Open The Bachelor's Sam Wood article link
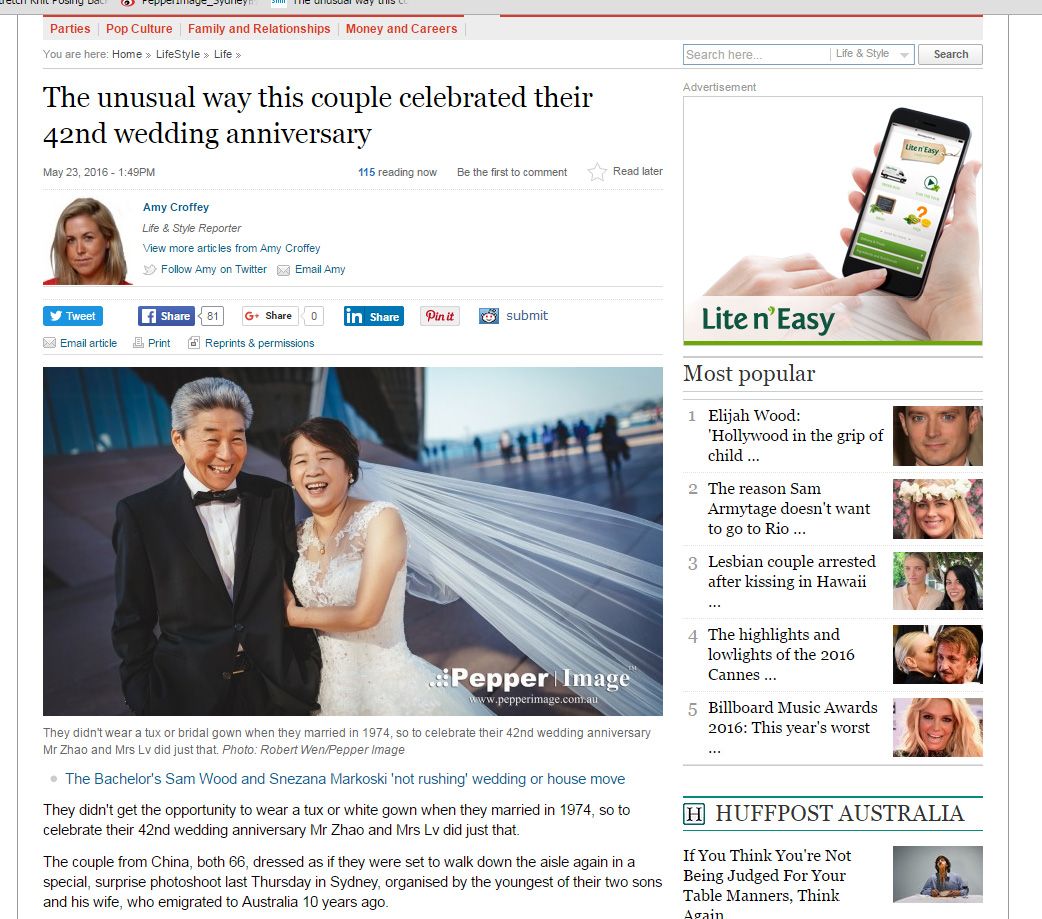The width and height of the screenshot is (1042, 919). pos(345,779)
